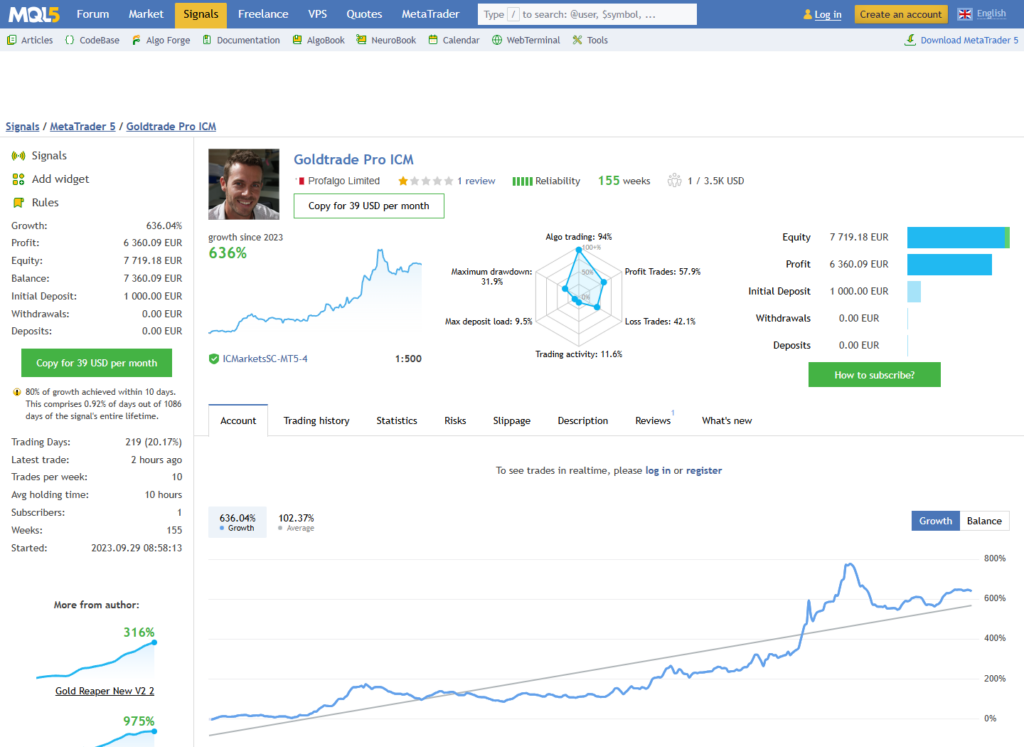
Task: Select the Balance chart toggle
Action: [x=984, y=520]
